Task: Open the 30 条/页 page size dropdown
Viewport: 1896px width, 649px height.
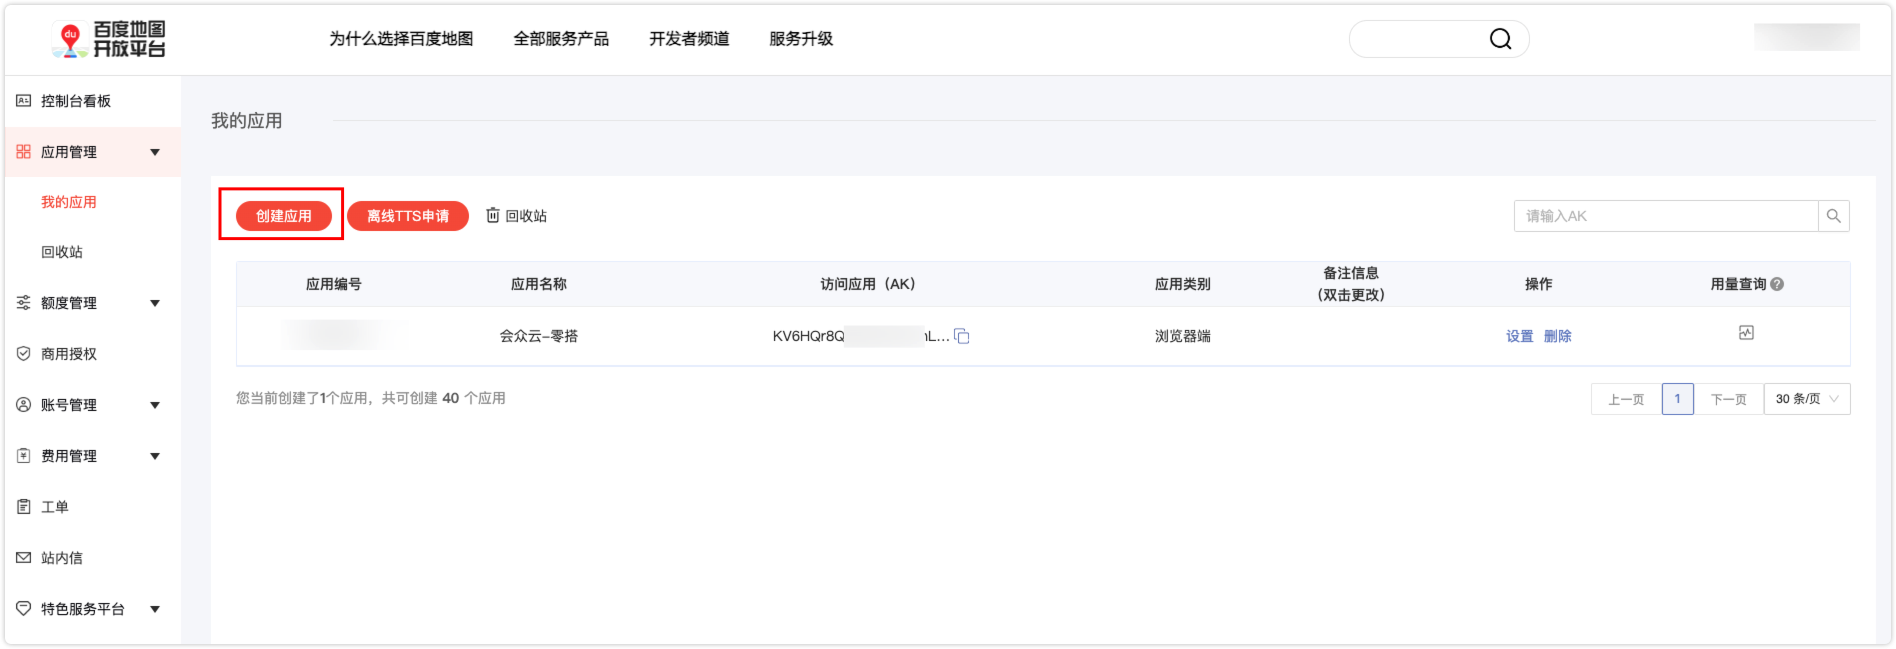Action: [x=1807, y=399]
